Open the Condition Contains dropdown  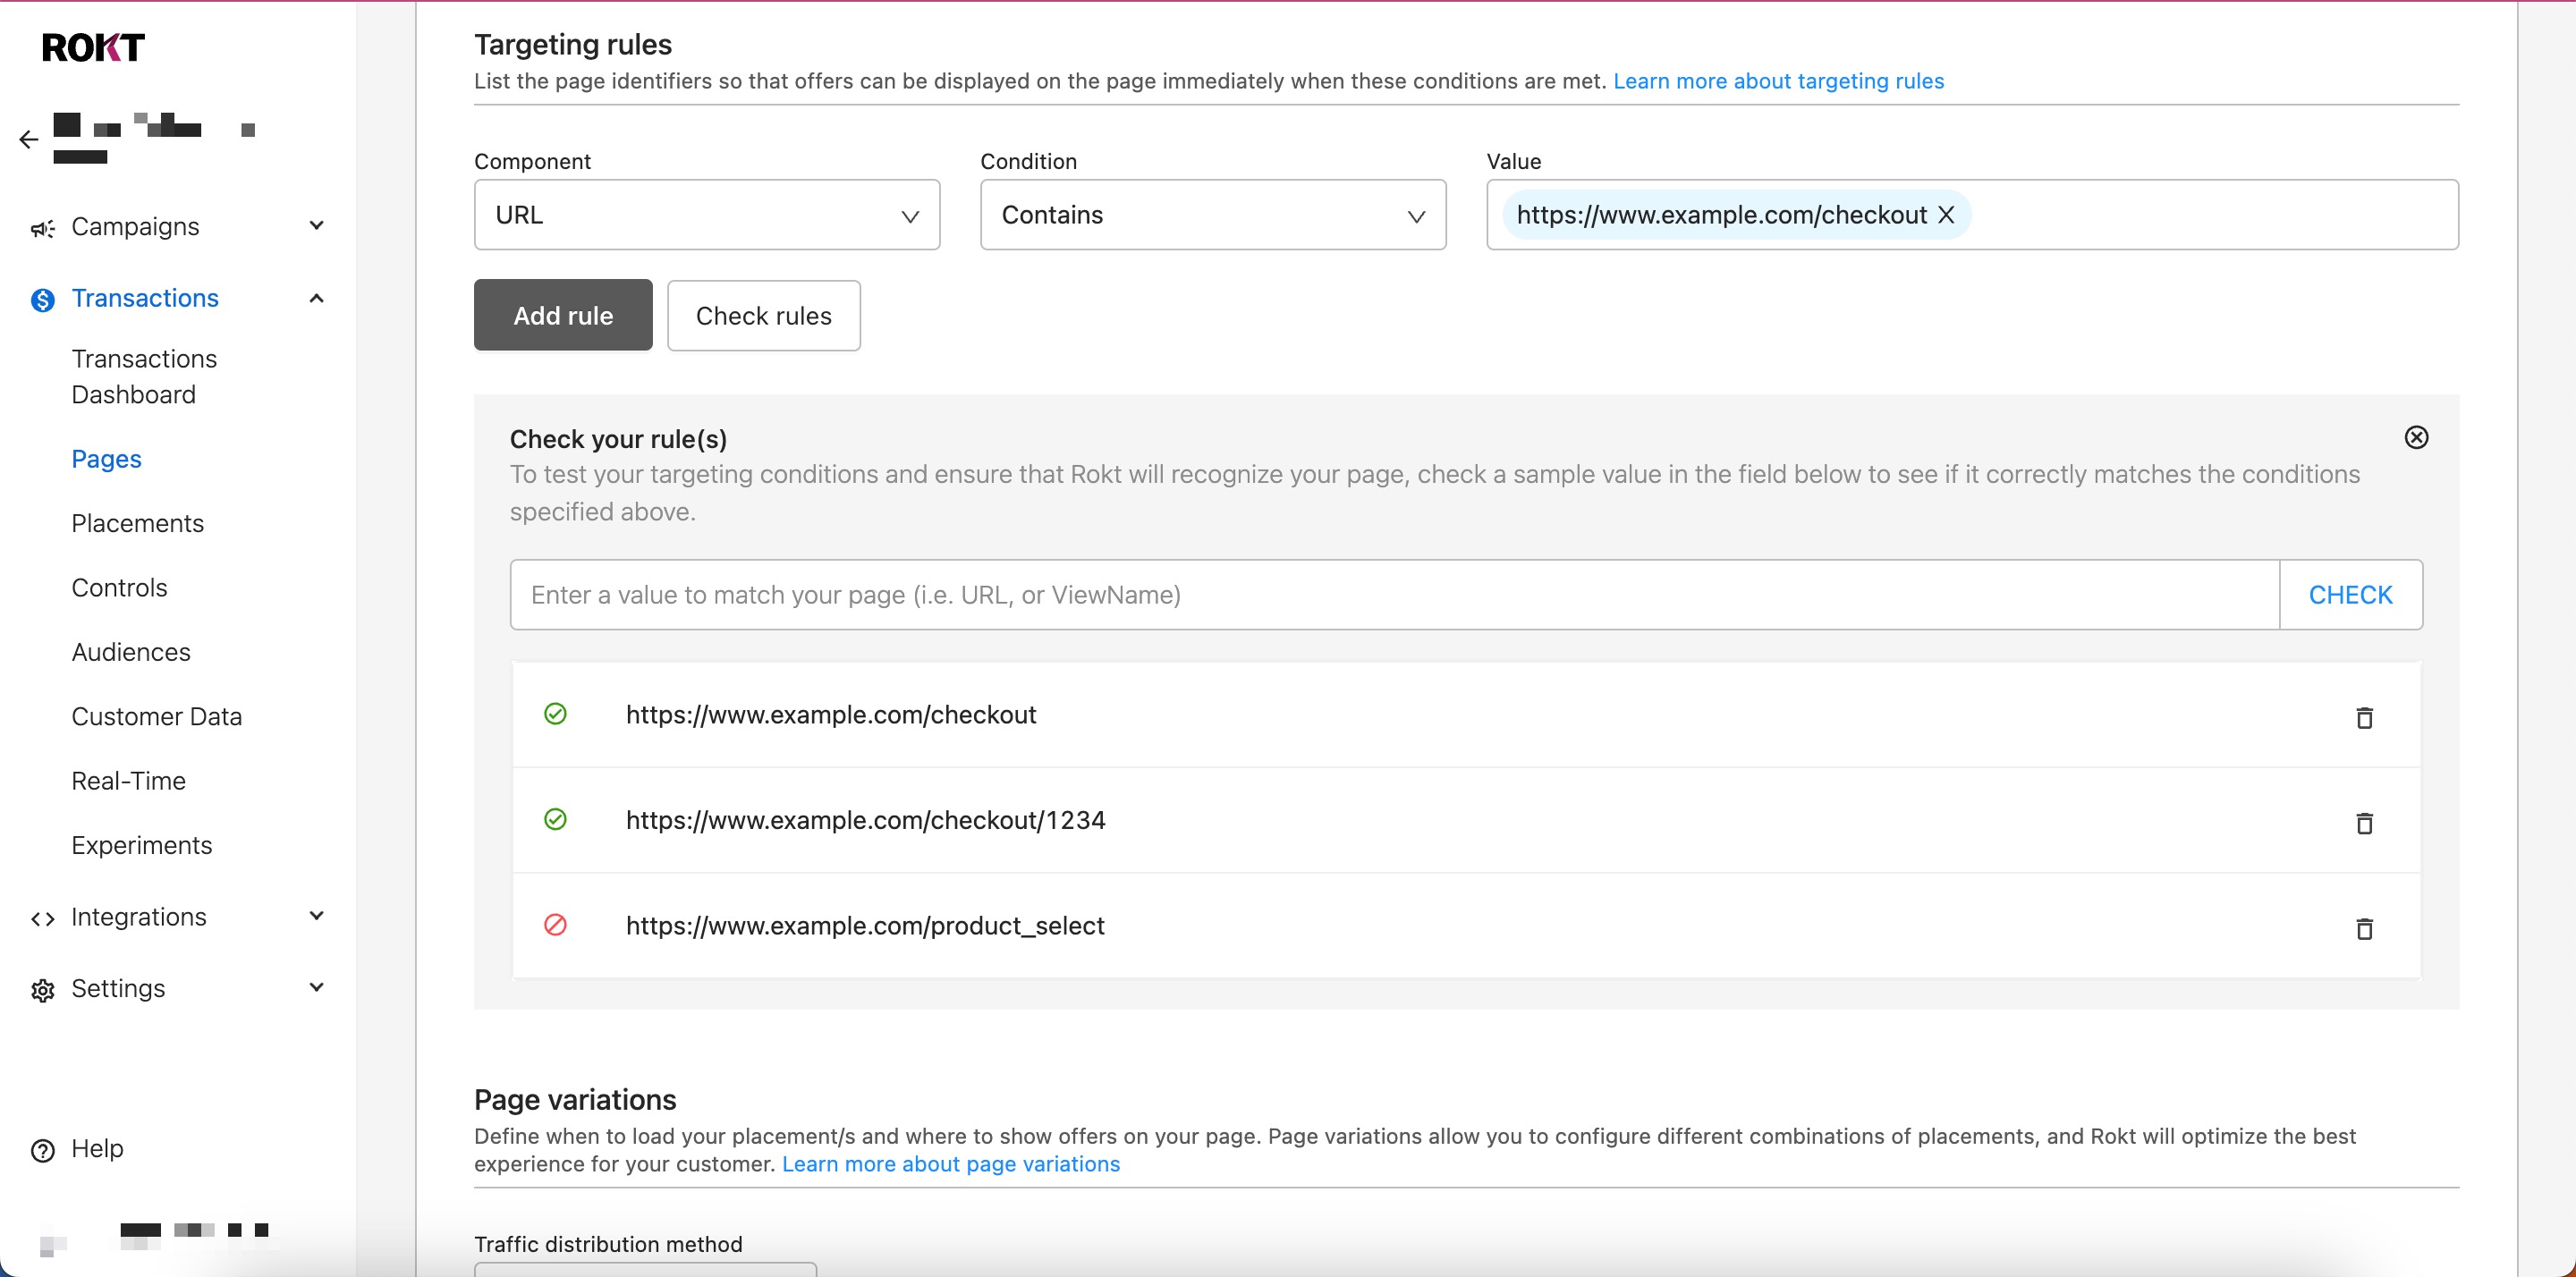(x=1212, y=215)
